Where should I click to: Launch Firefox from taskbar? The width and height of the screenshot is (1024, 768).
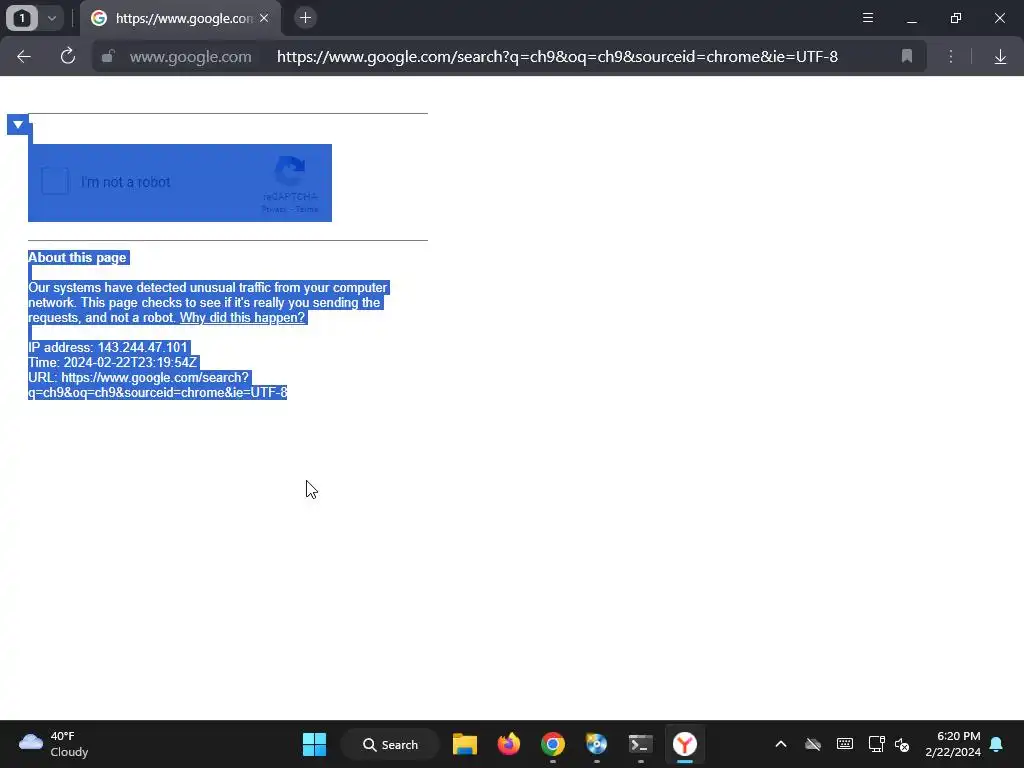[509, 744]
